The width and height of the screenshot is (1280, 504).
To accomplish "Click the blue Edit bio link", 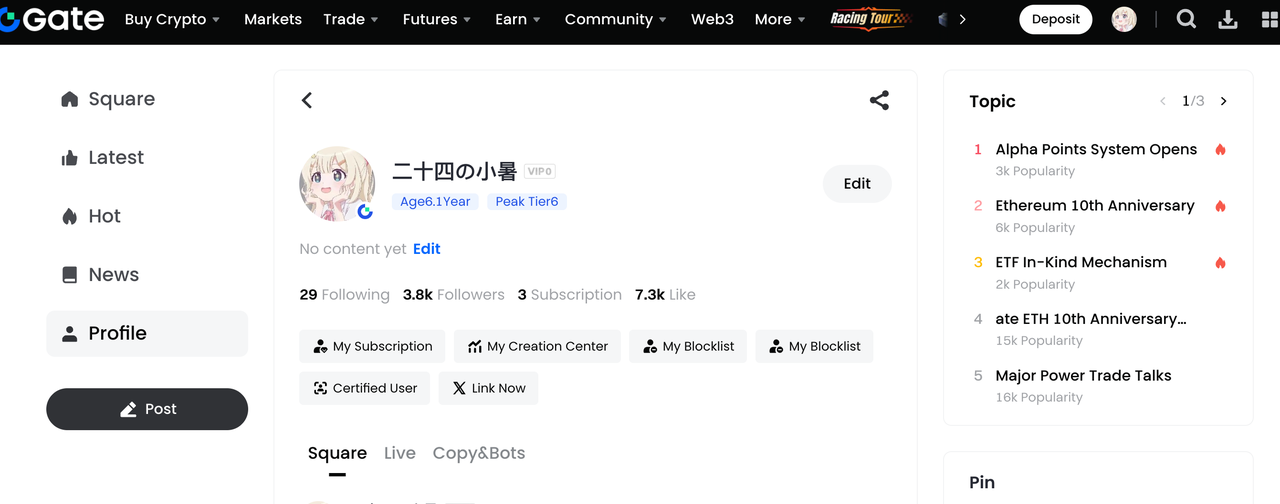I will point(427,249).
